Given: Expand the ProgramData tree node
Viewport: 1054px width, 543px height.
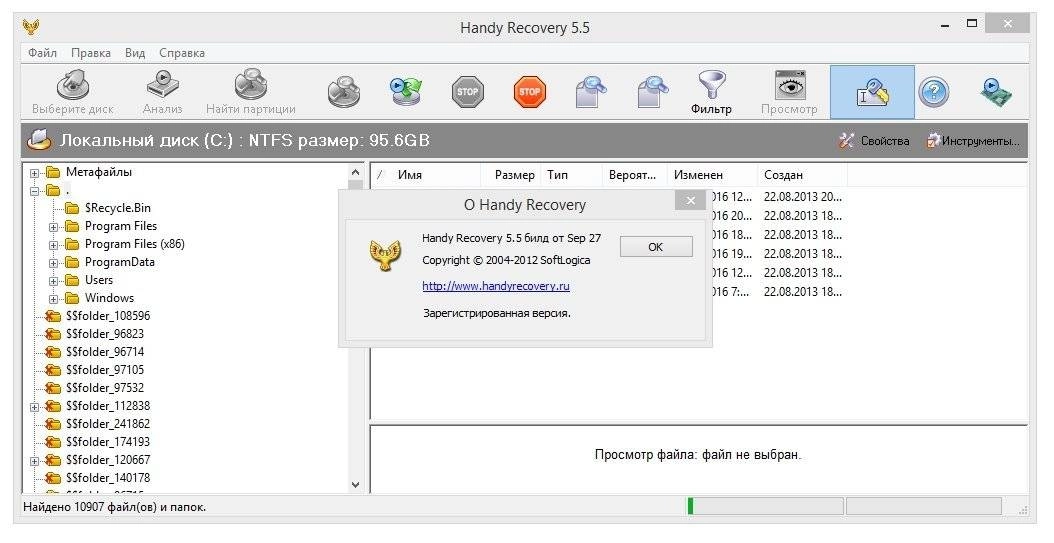Looking at the screenshot, I should point(53,263).
